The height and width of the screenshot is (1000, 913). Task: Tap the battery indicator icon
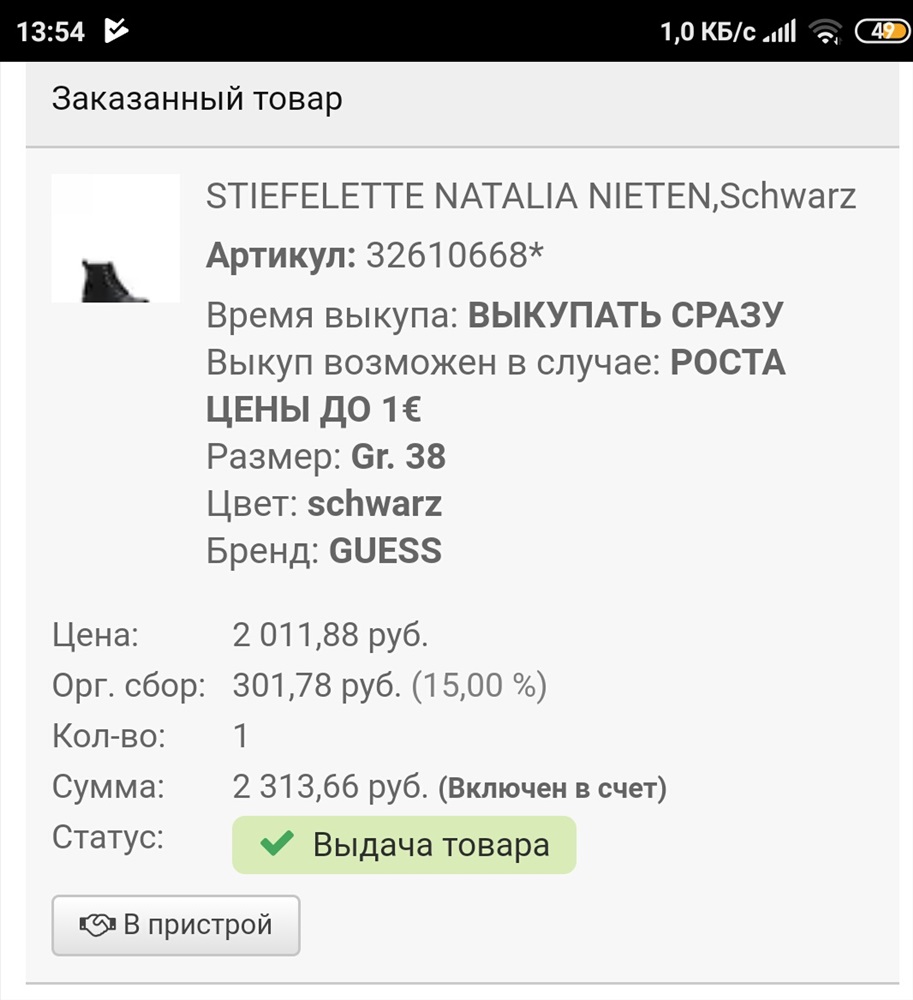click(883, 31)
